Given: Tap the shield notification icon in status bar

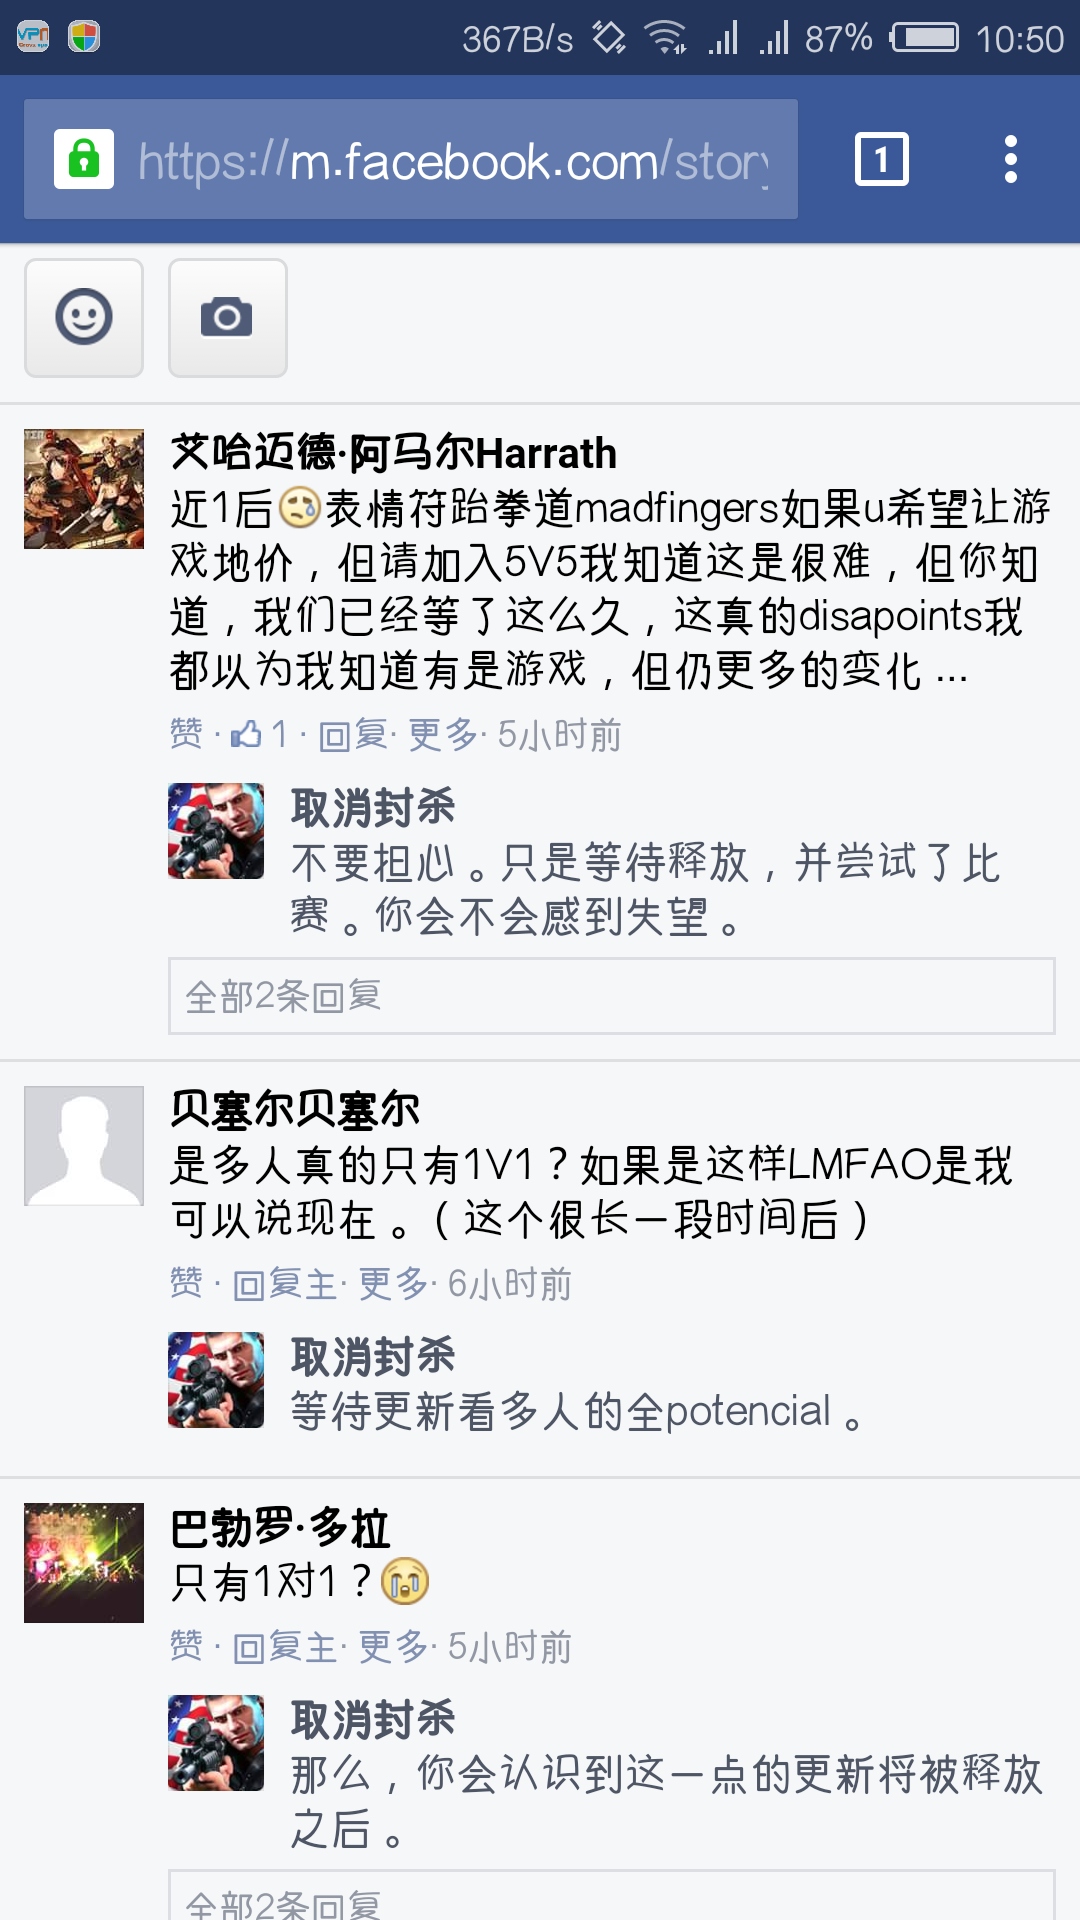Looking at the screenshot, I should point(84,38).
